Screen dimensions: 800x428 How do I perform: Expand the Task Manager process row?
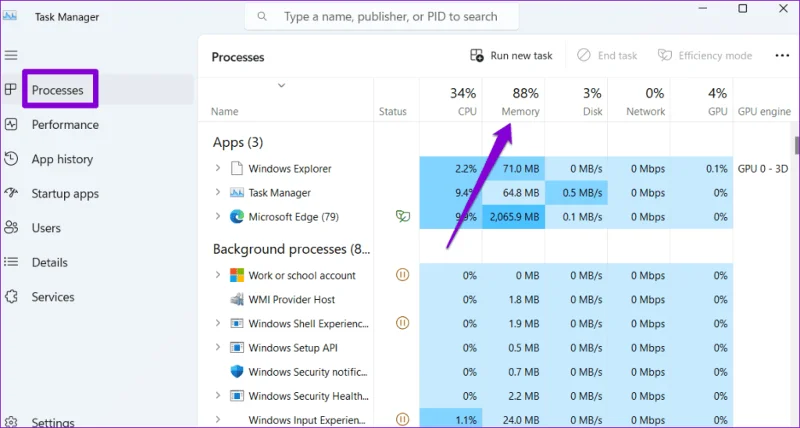tap(218, 192)
